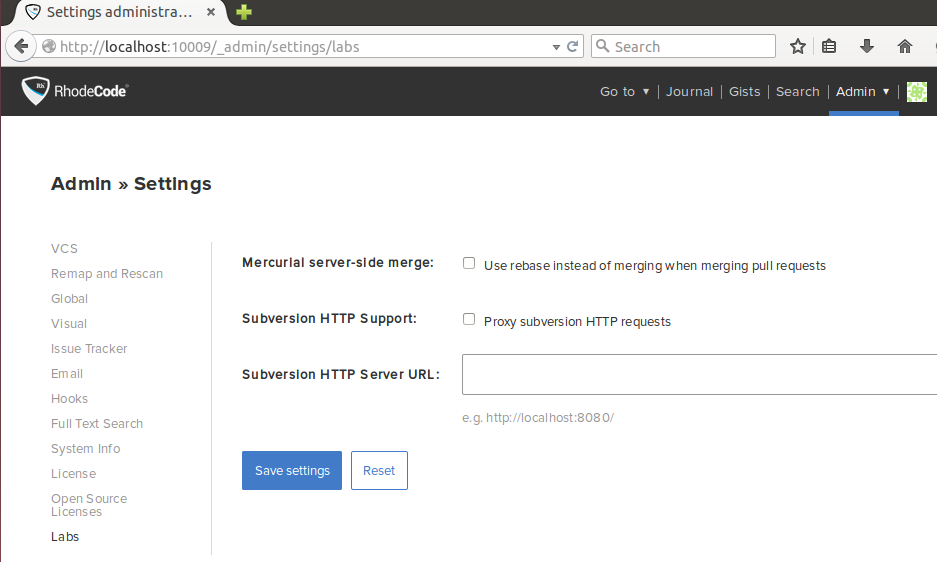Click the green user avatar icon
Screen dimensions: 937x562
click(x=917, y=92)
